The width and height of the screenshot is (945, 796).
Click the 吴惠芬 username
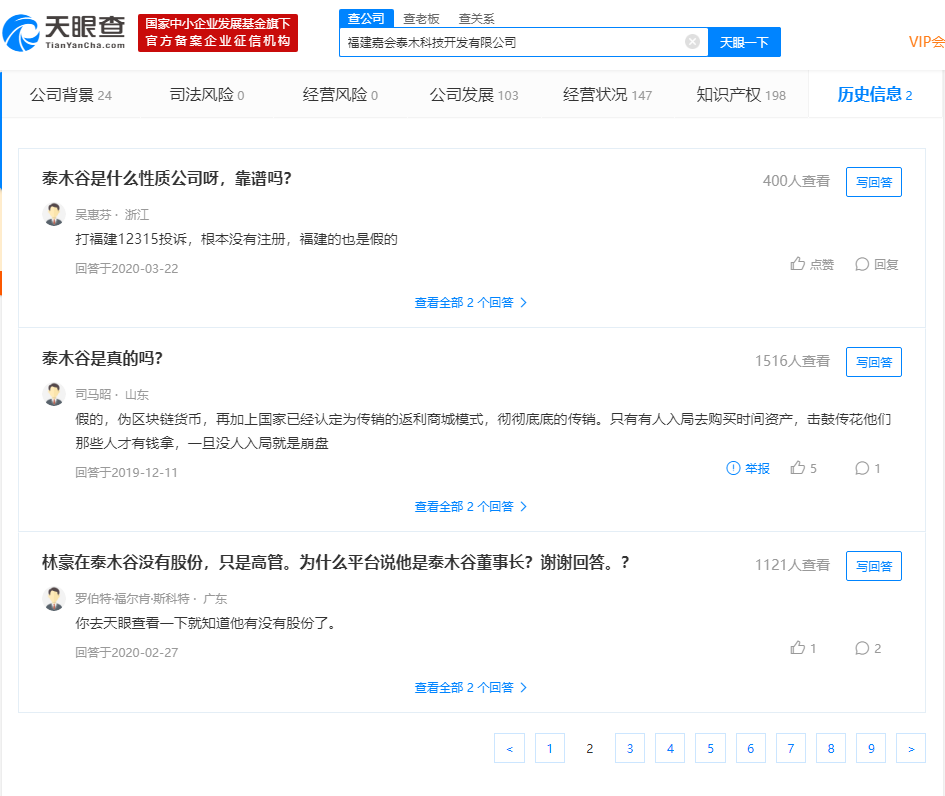point(93,215)
